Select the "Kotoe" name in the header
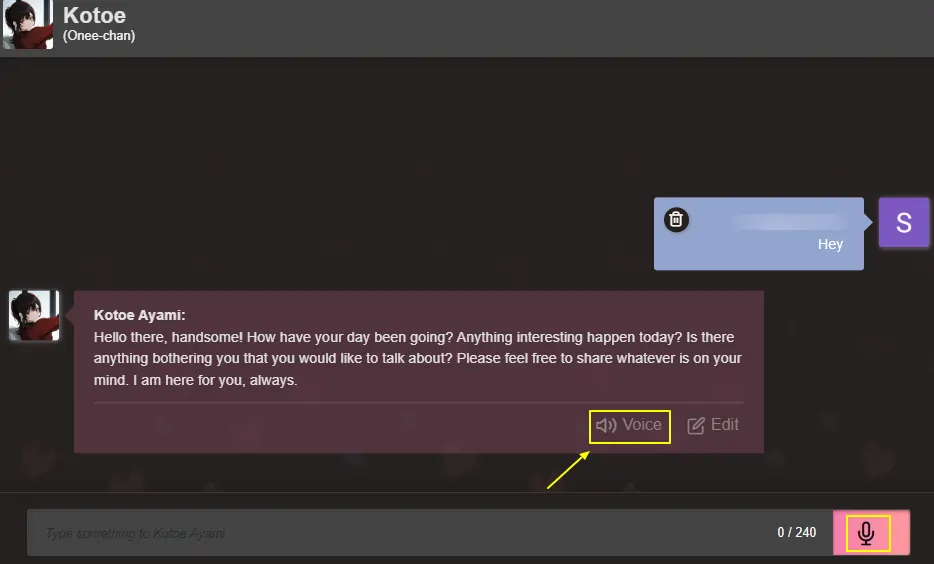Screen dimensions: 934x564 tap(94, 16)
